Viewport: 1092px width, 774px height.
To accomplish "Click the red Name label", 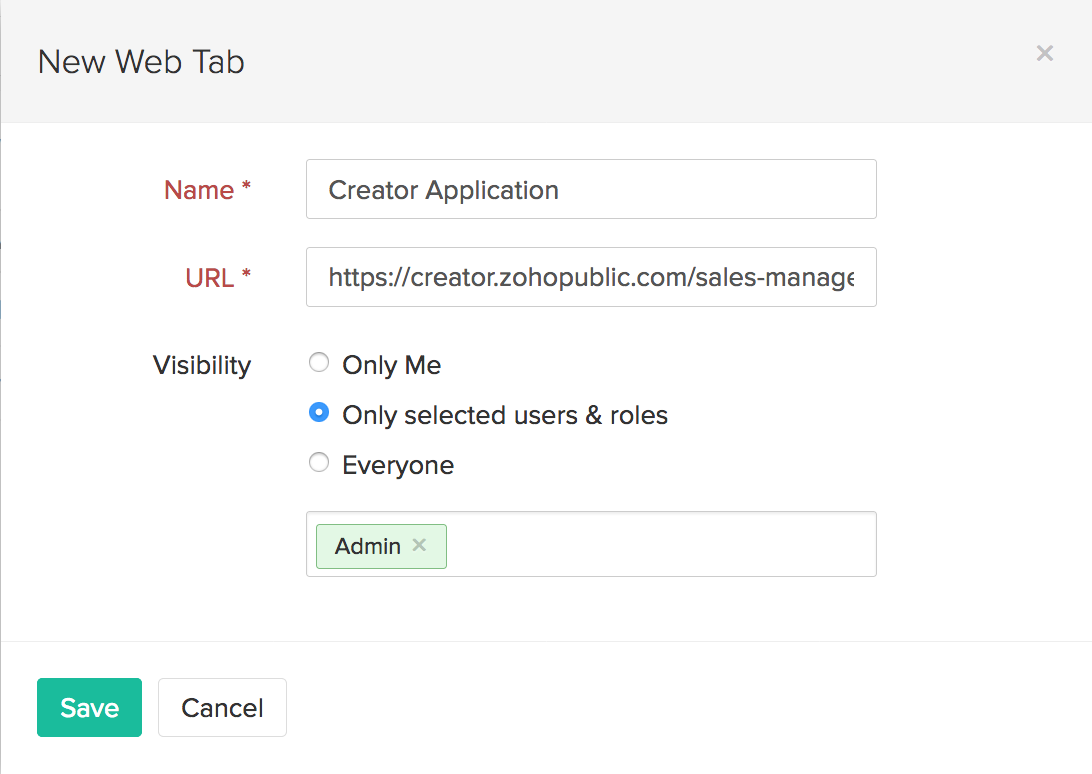I will pyautogui.click(x=198, y=190).
